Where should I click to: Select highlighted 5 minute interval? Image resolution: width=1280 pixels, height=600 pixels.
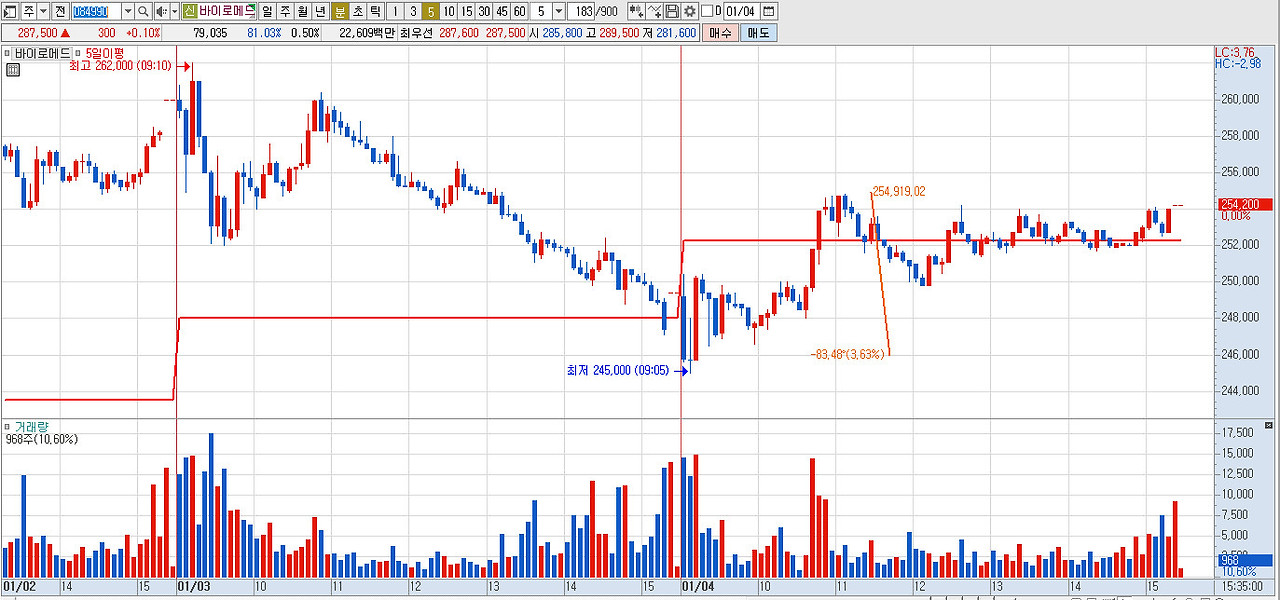[x=431, y=11]
